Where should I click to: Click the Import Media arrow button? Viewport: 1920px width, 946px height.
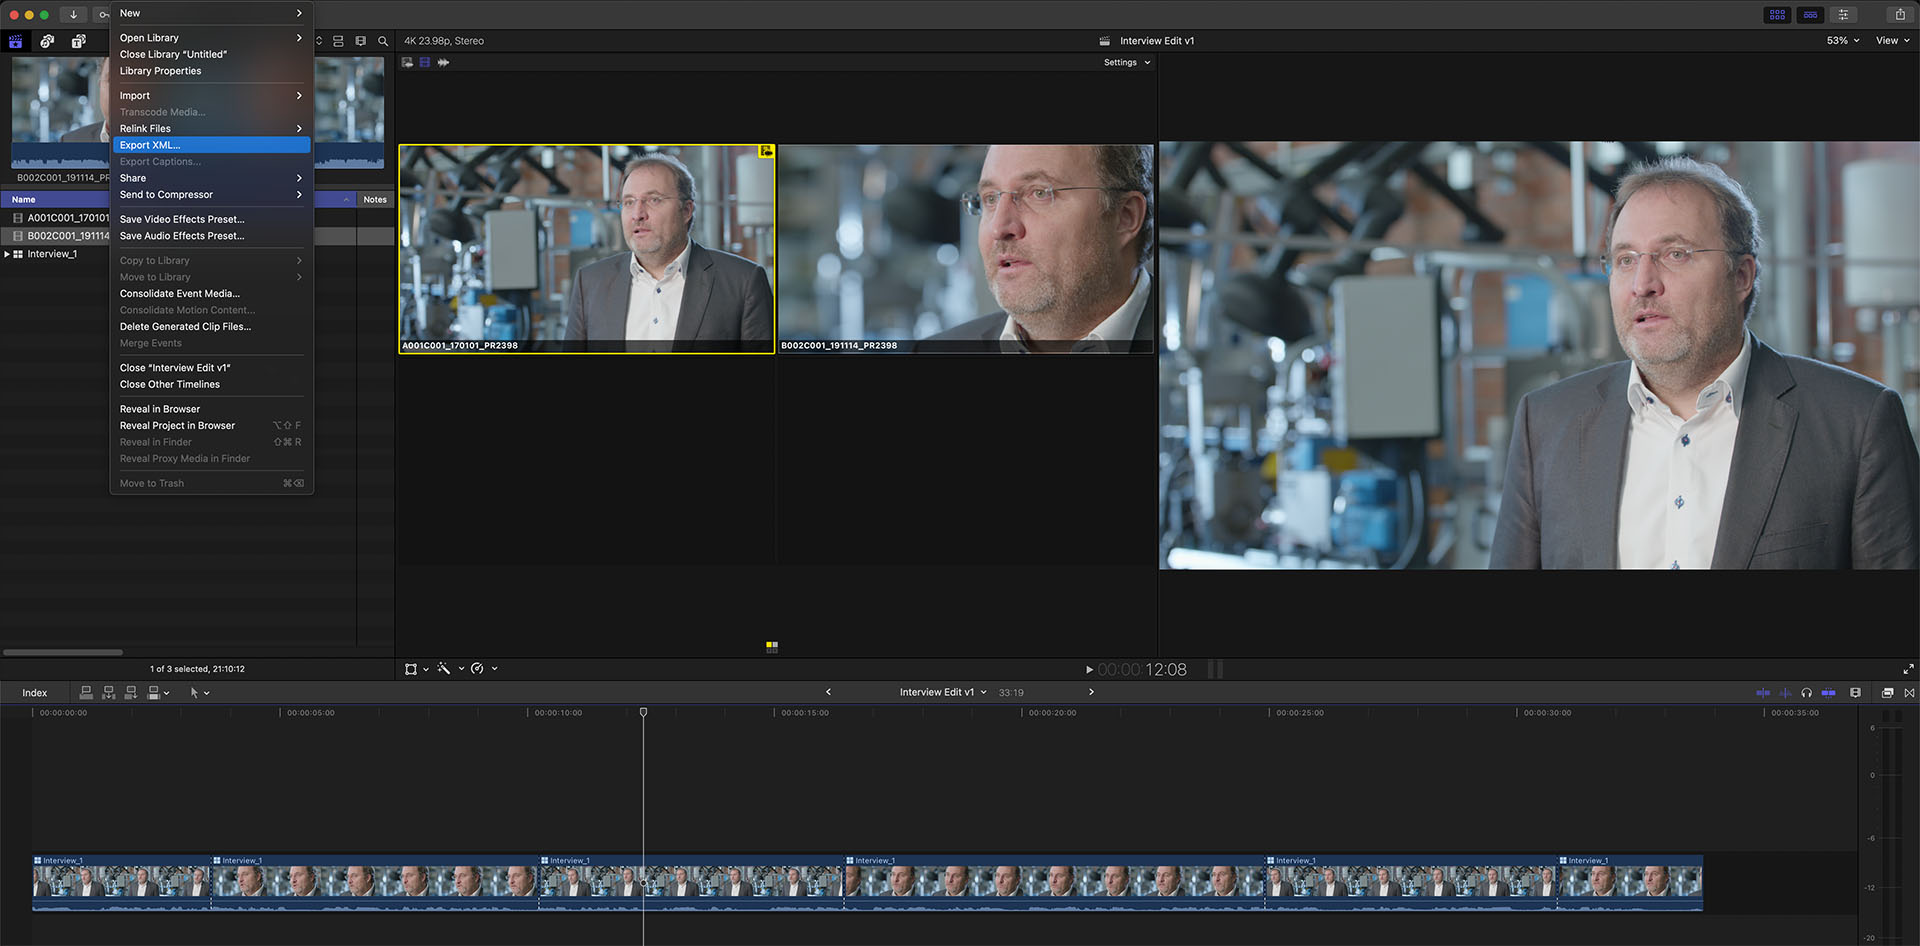(x=73, y=14)
